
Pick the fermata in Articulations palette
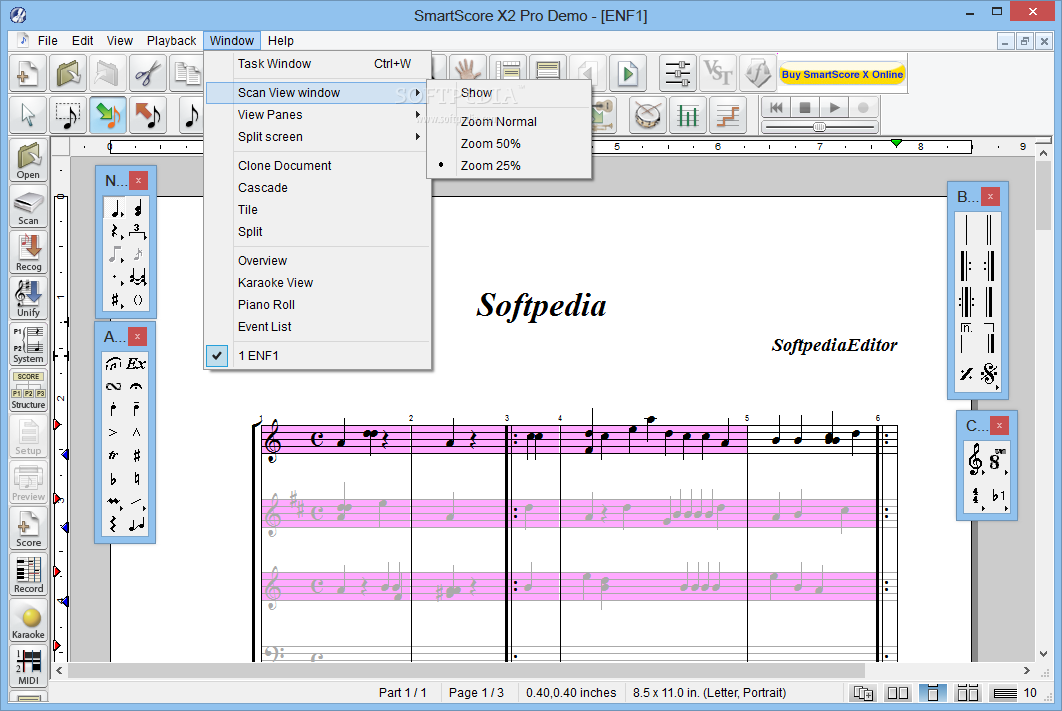[x=136, y=386]
